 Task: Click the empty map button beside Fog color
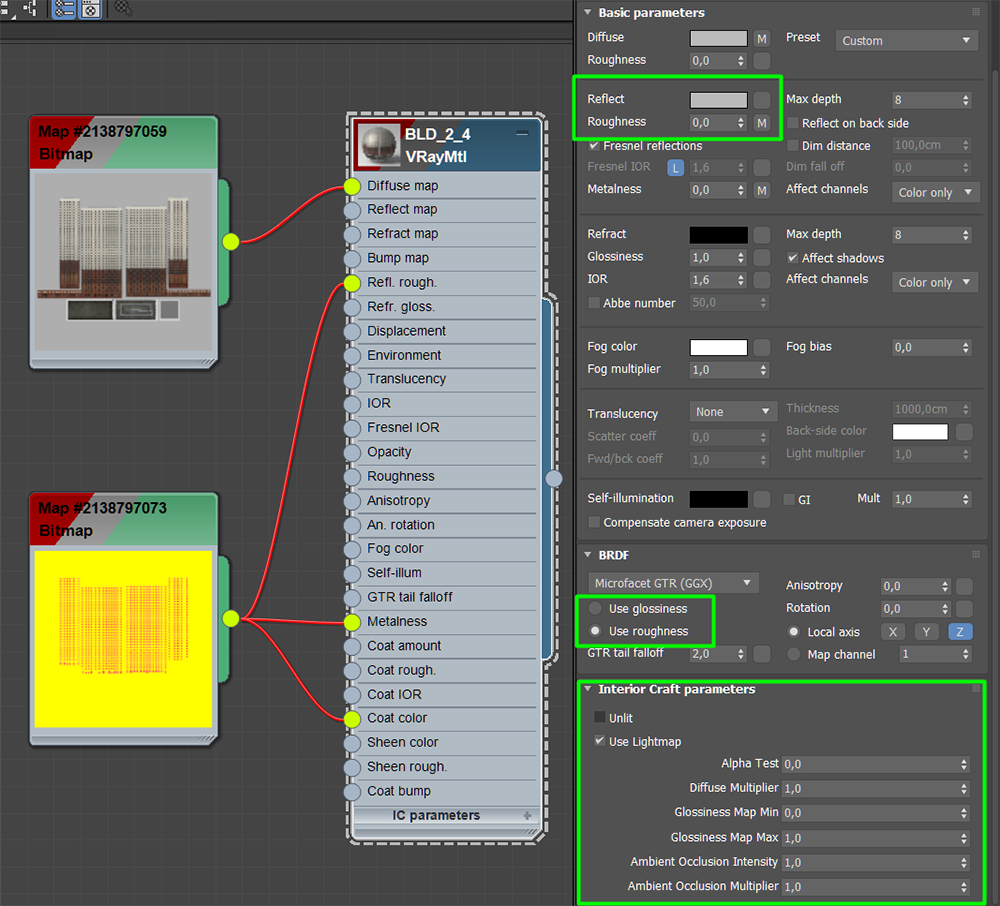pos(761,347)
